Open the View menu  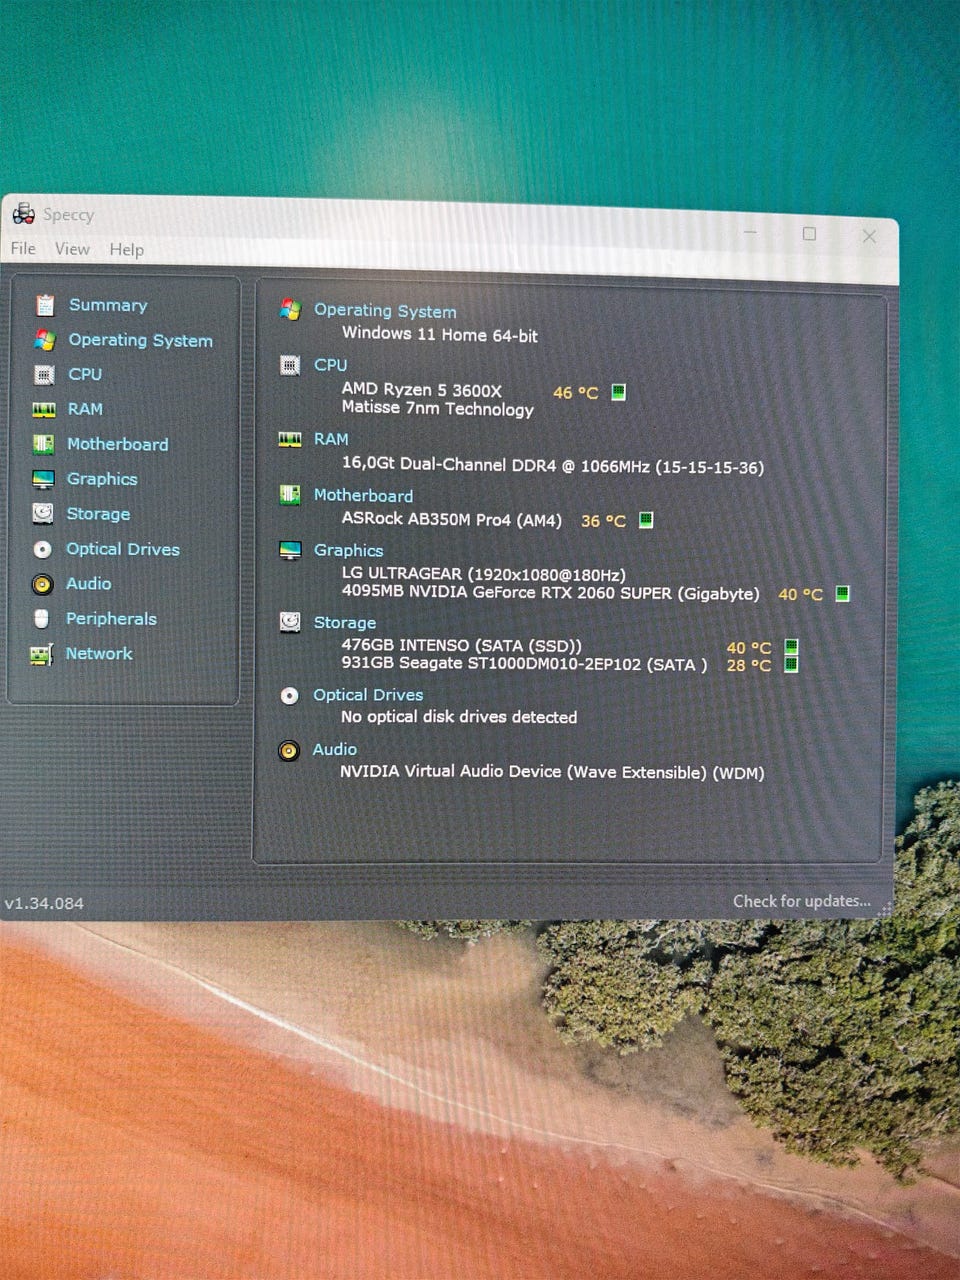click(x=72, y=249)
